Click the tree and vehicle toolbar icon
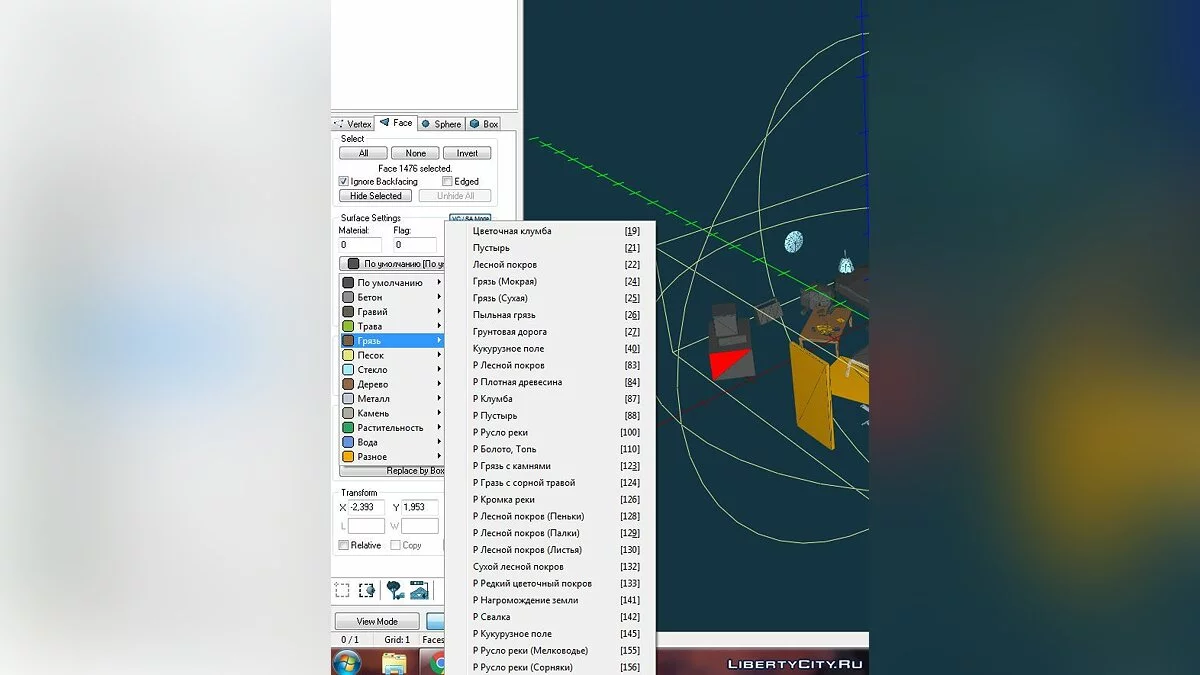Screen dimensions: 1200x675 point(395,590)
